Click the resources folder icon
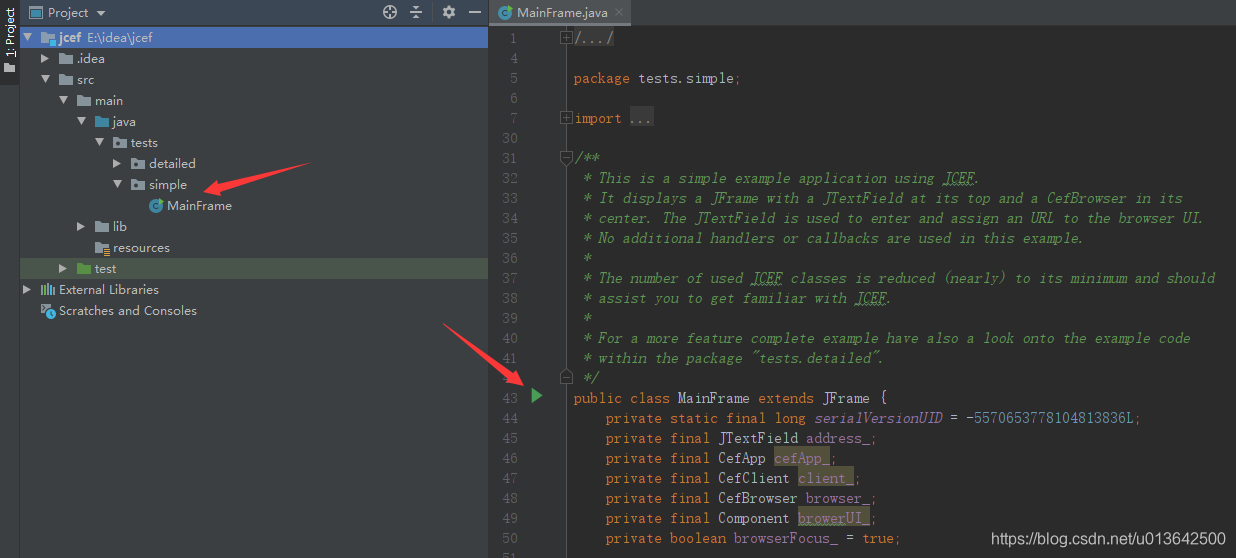Screen dimensions: 1236x558 pyautogui.click(x=102, y=247)
